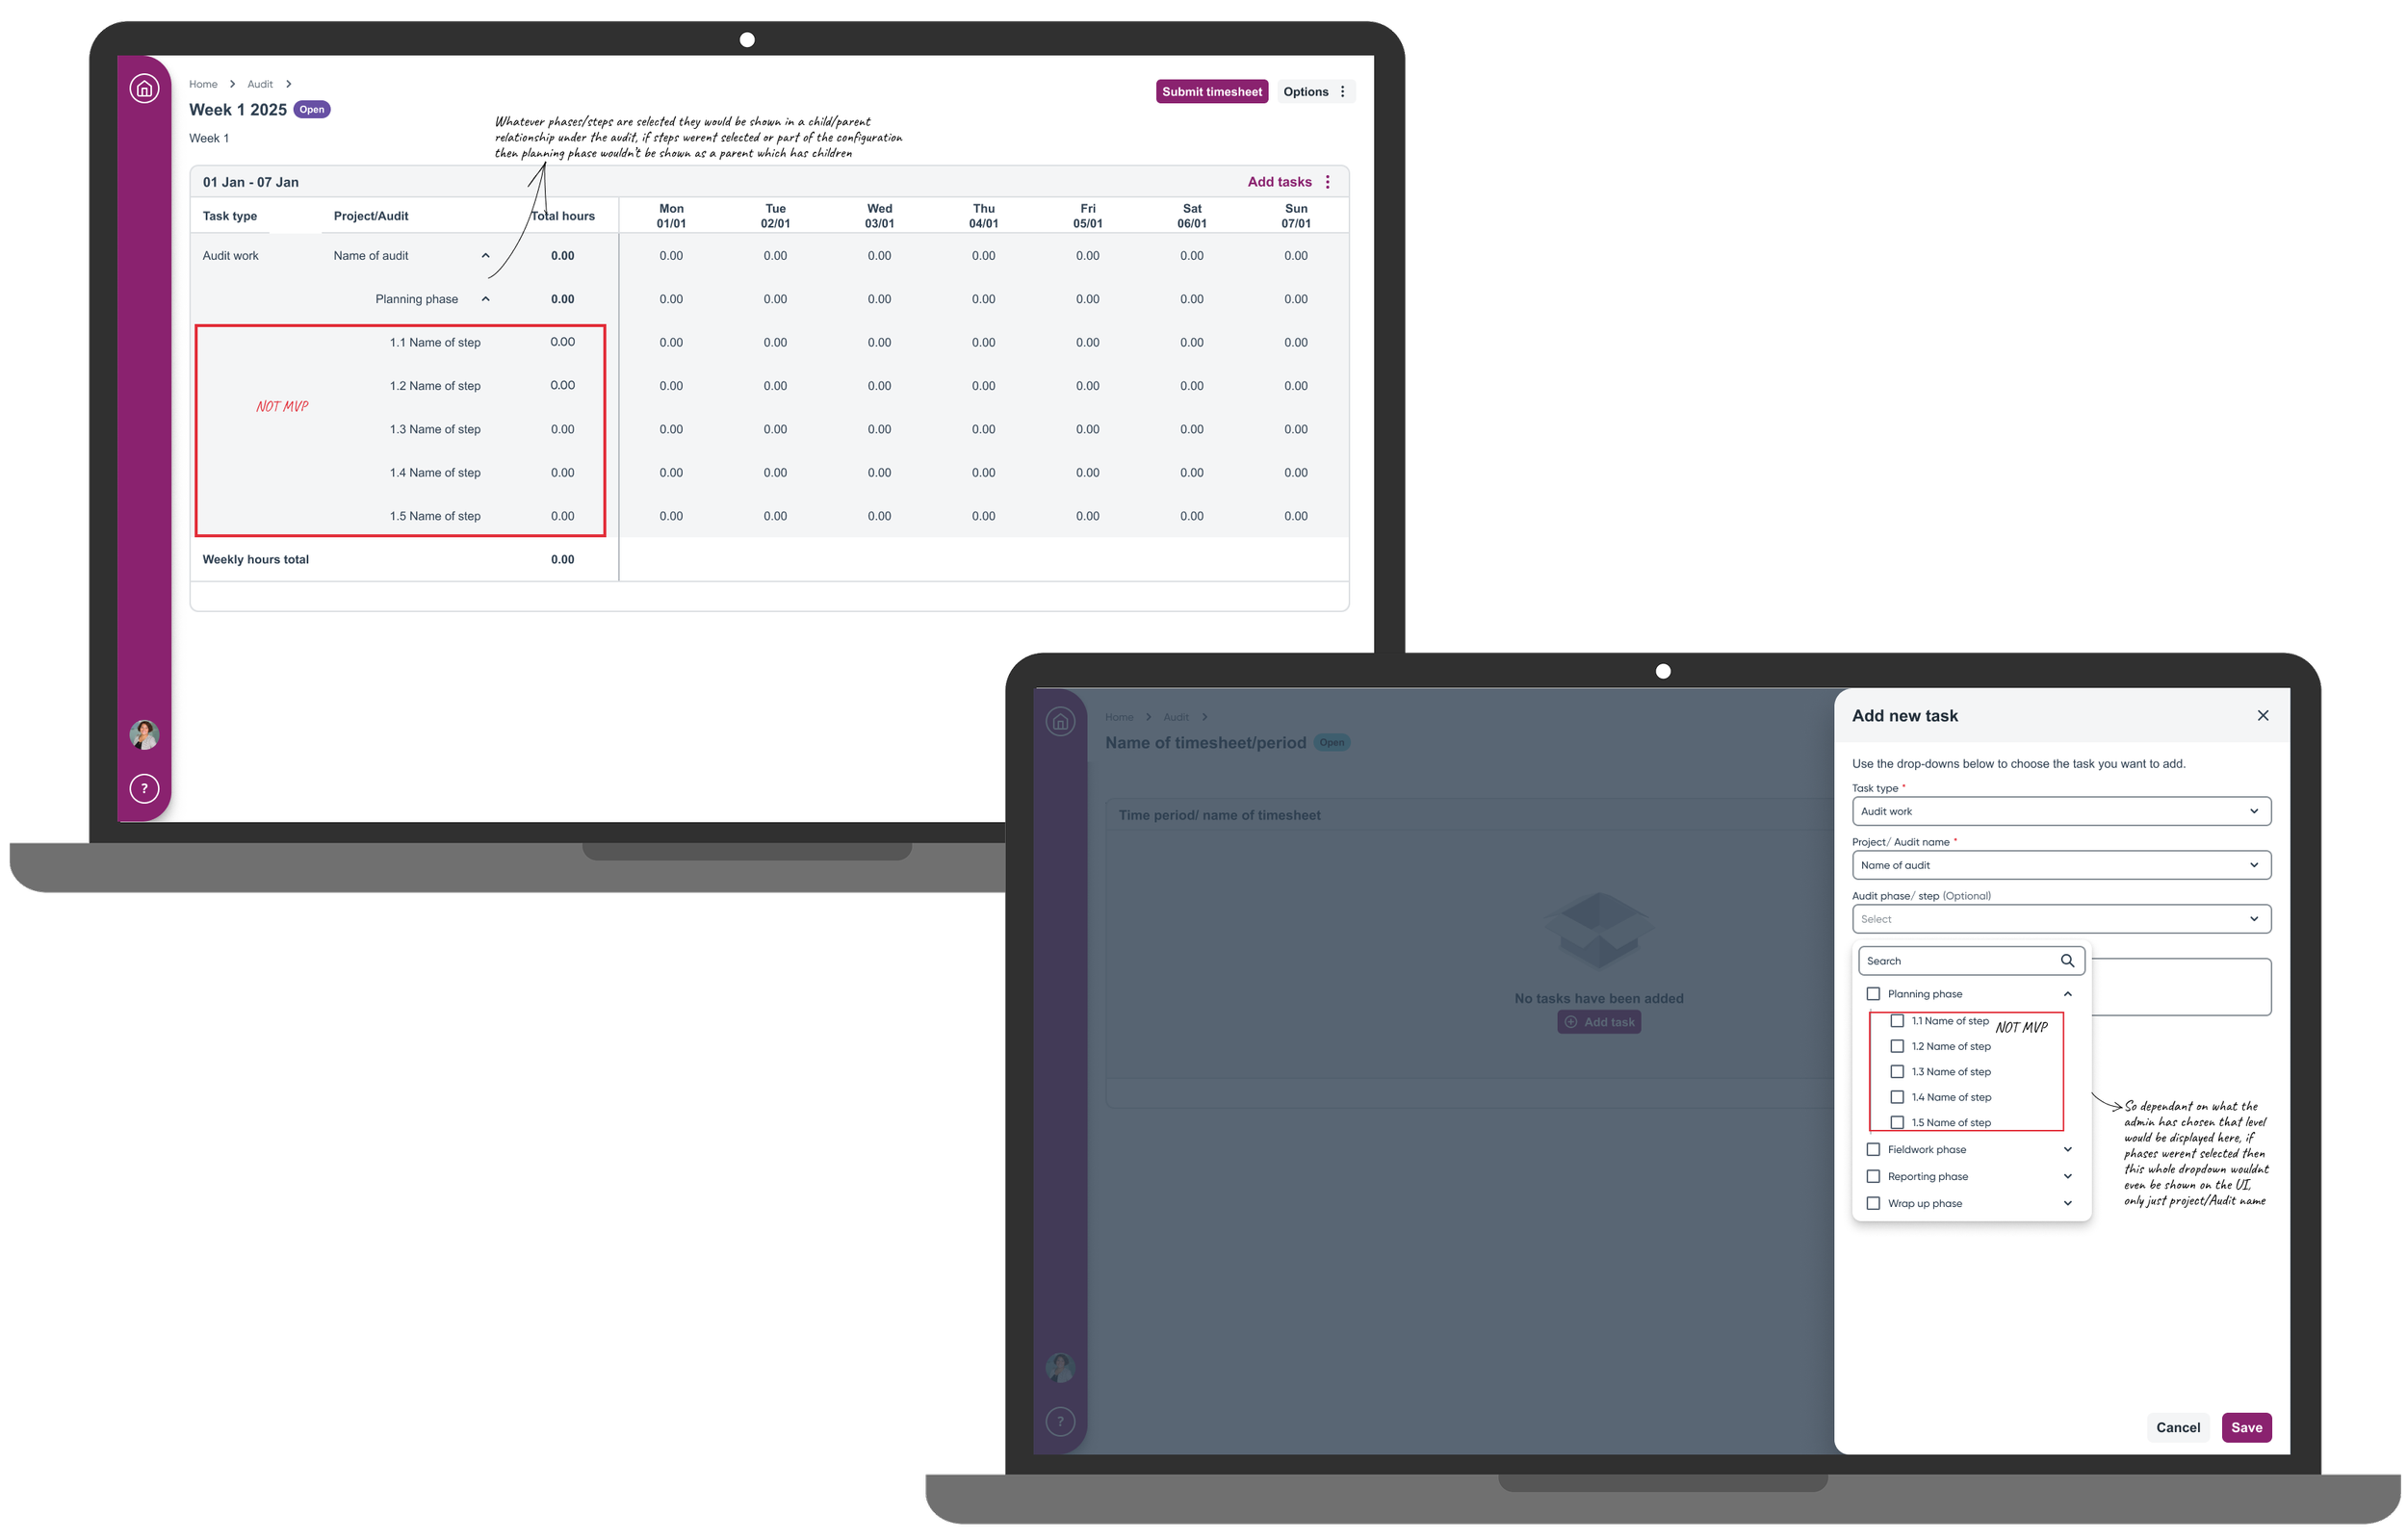Click the home icon in purple sidebar
This screenshot has width=2407, height=1540.
[144, 89]
